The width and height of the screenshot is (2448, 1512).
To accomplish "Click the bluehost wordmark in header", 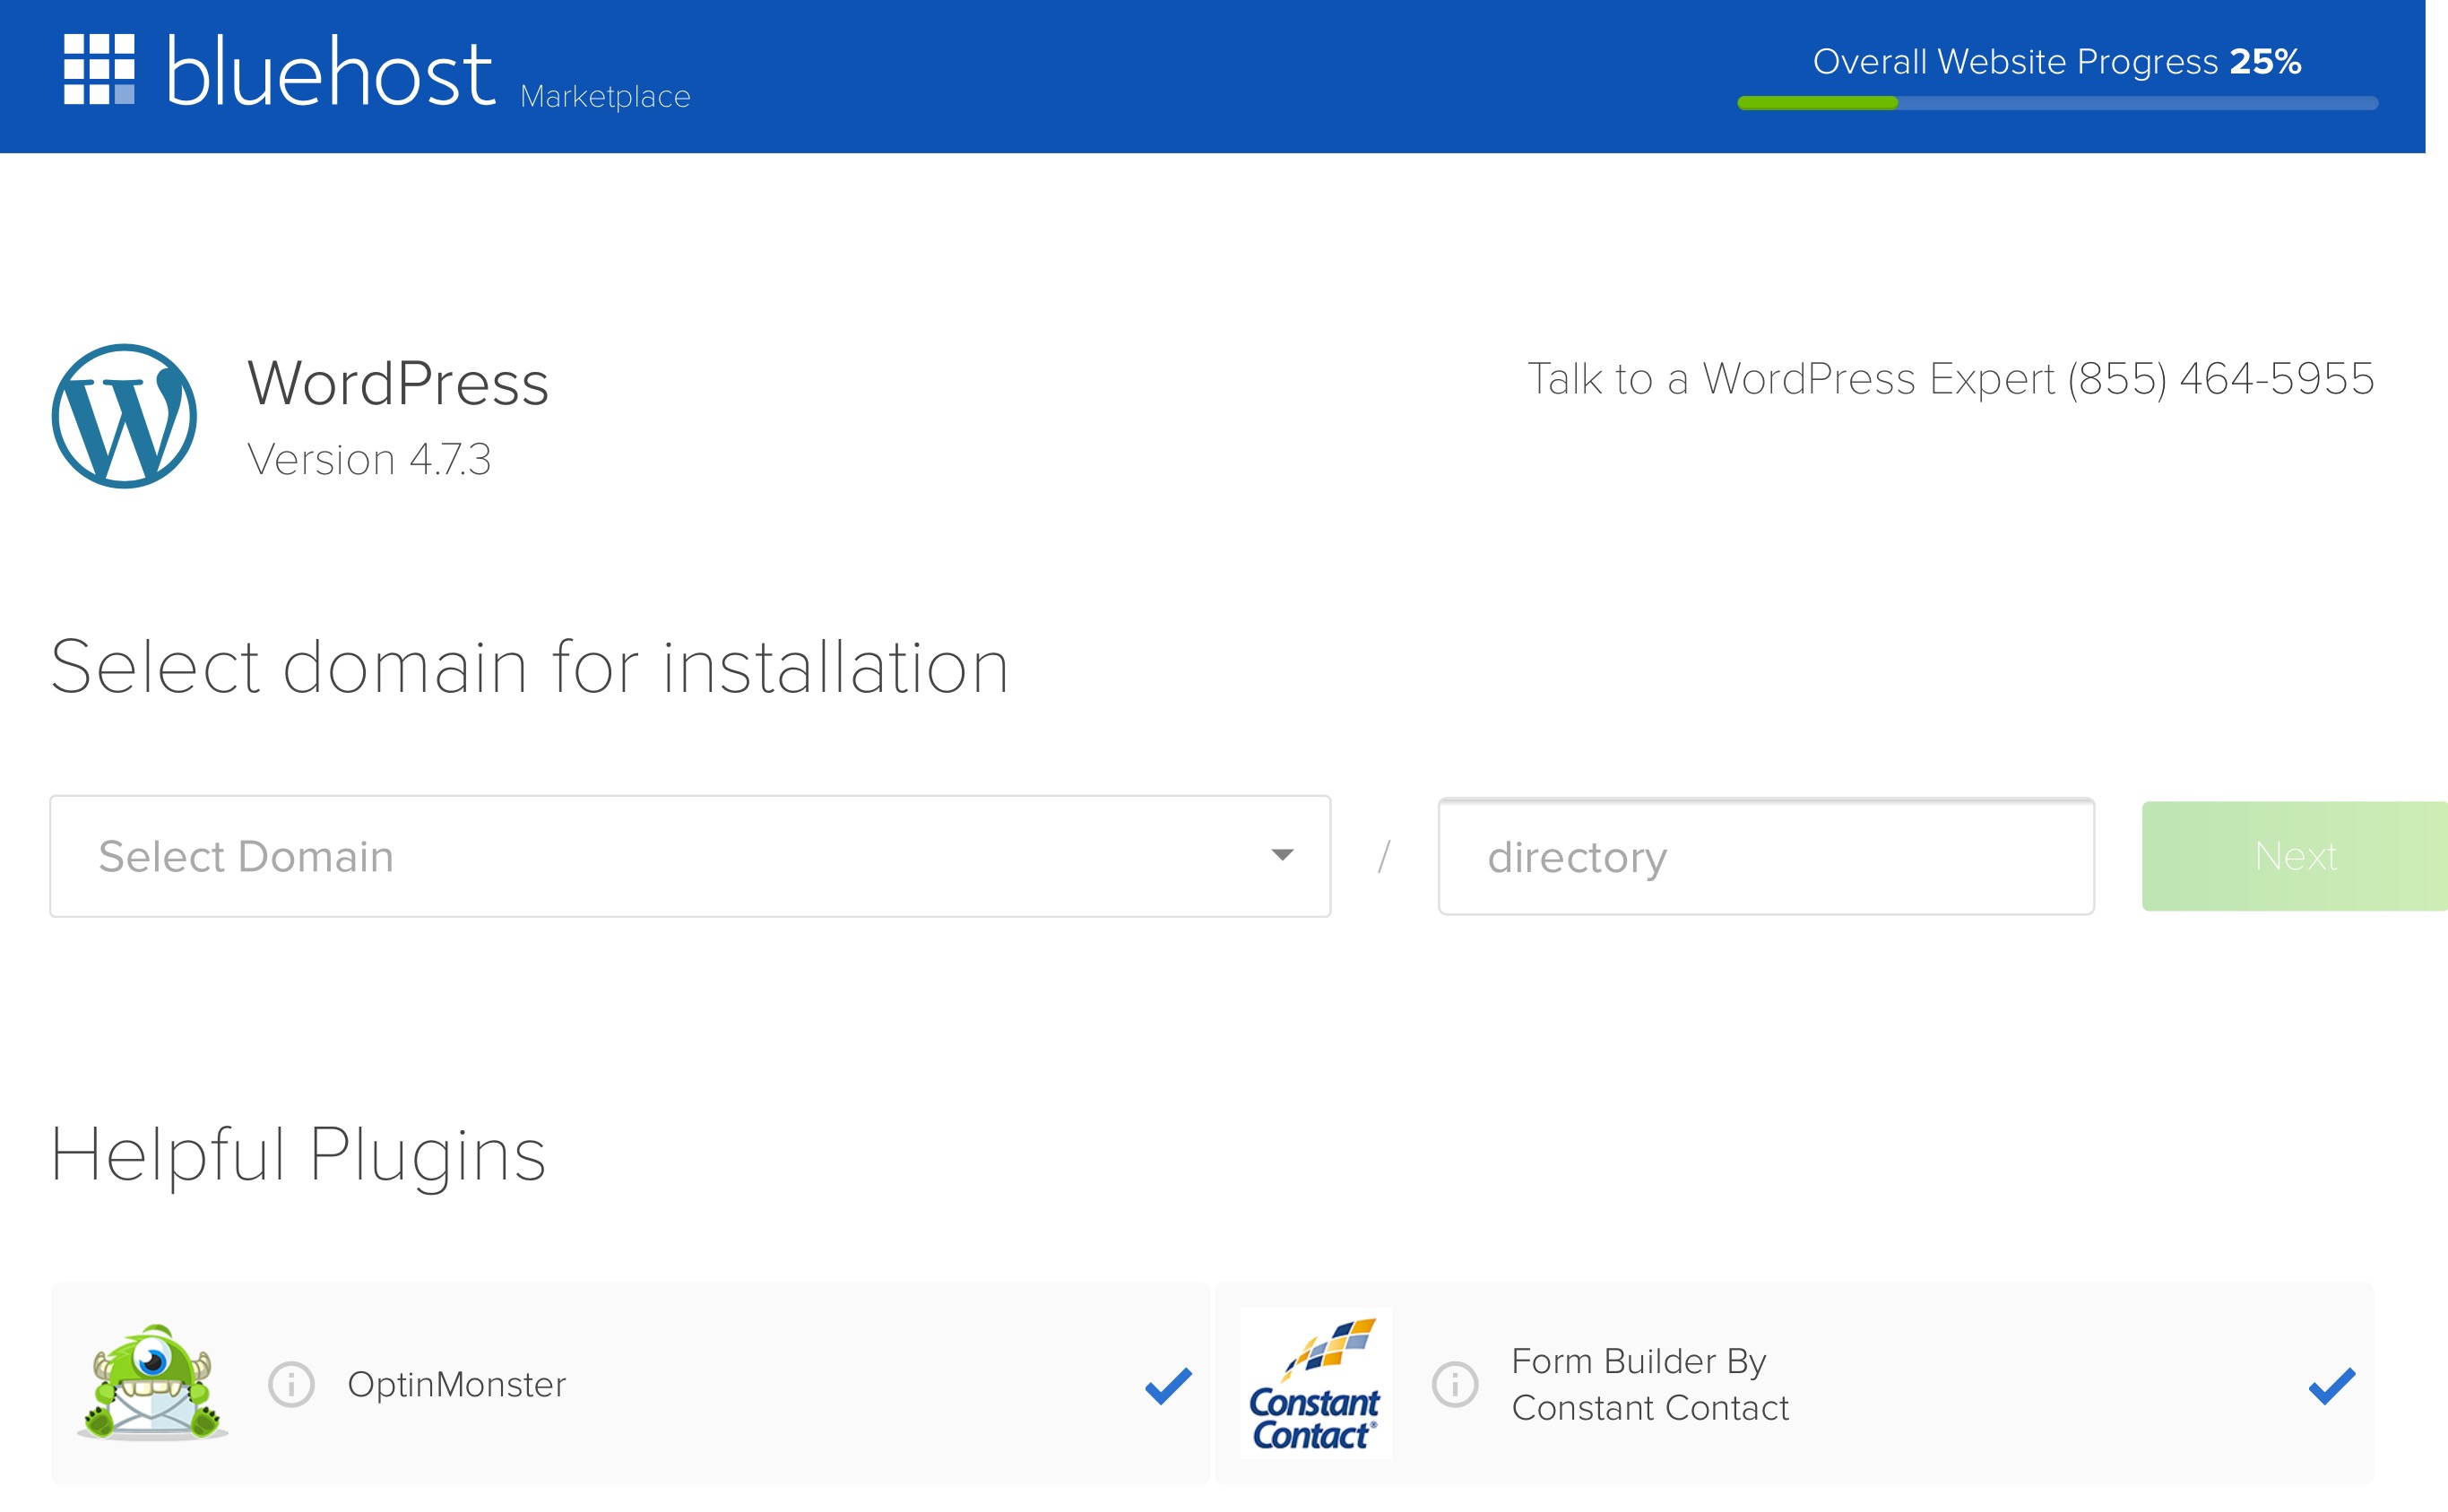I will coord(330,72).
